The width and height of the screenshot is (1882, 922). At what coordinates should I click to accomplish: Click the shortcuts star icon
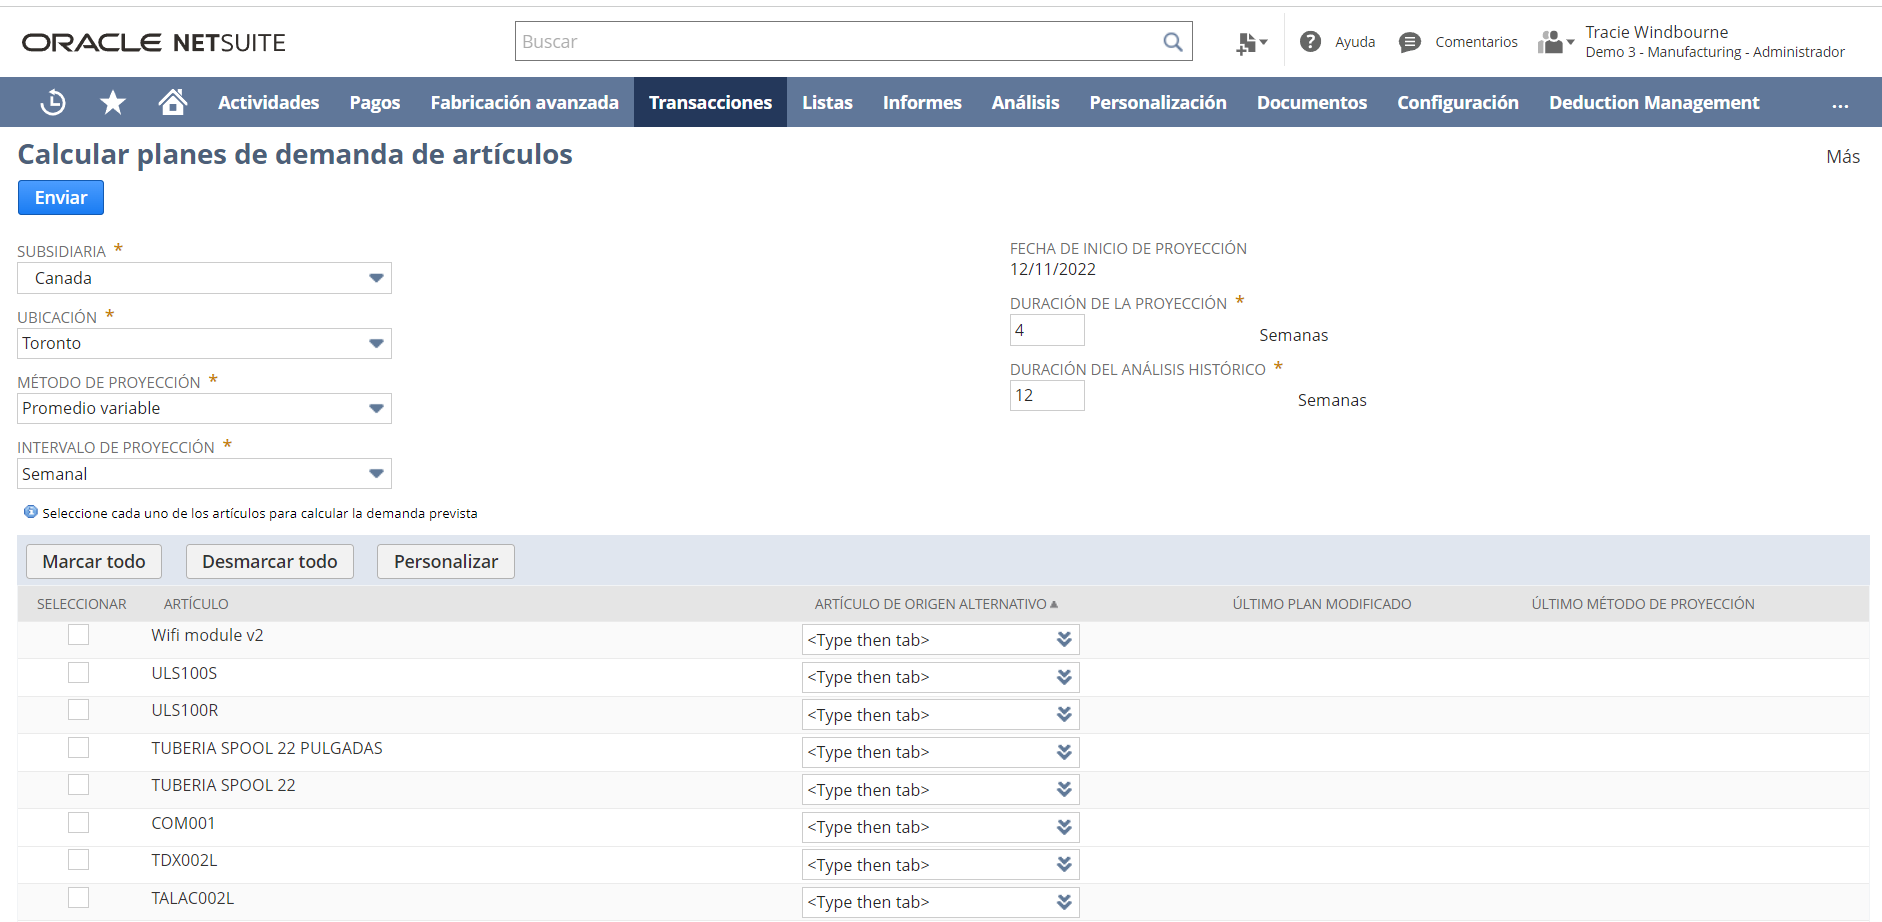click(112, 101)
